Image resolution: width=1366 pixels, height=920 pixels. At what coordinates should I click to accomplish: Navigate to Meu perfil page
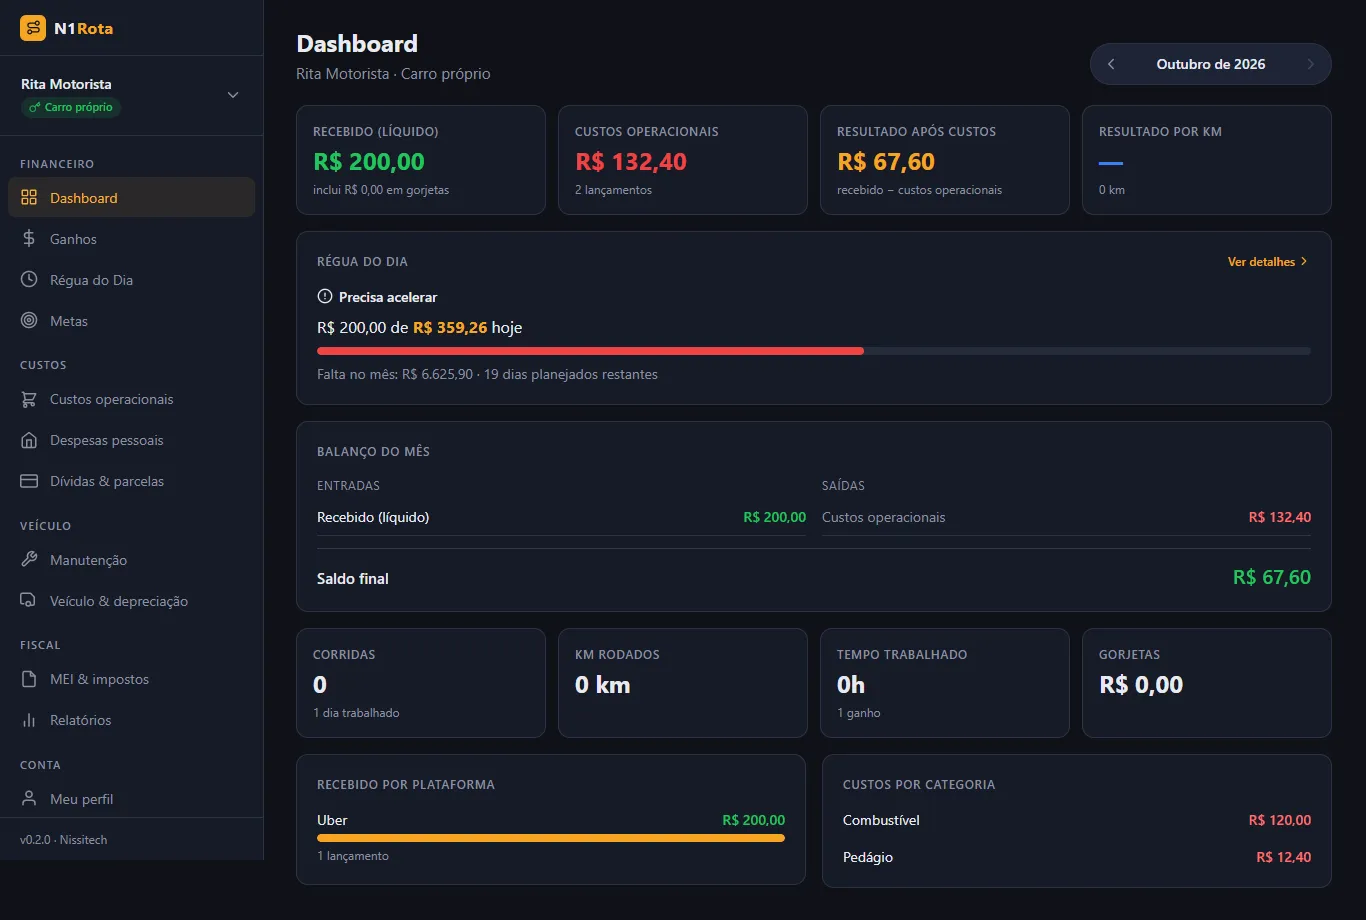point(132,799)
